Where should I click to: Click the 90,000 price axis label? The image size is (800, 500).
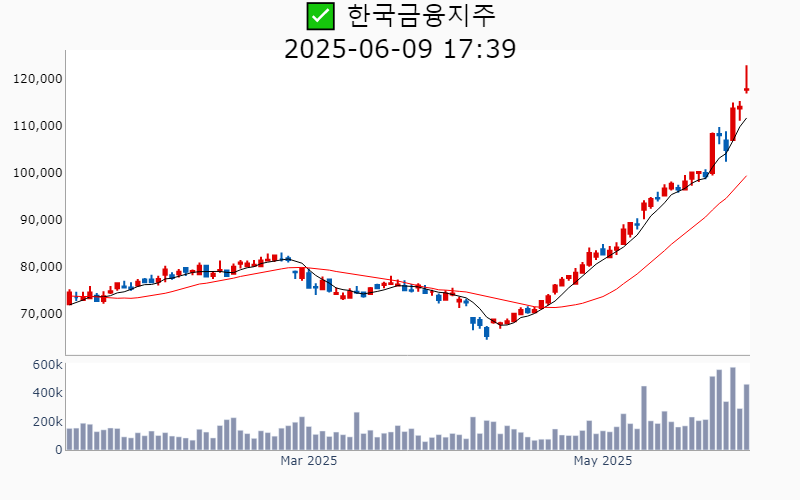coord(40,219)
